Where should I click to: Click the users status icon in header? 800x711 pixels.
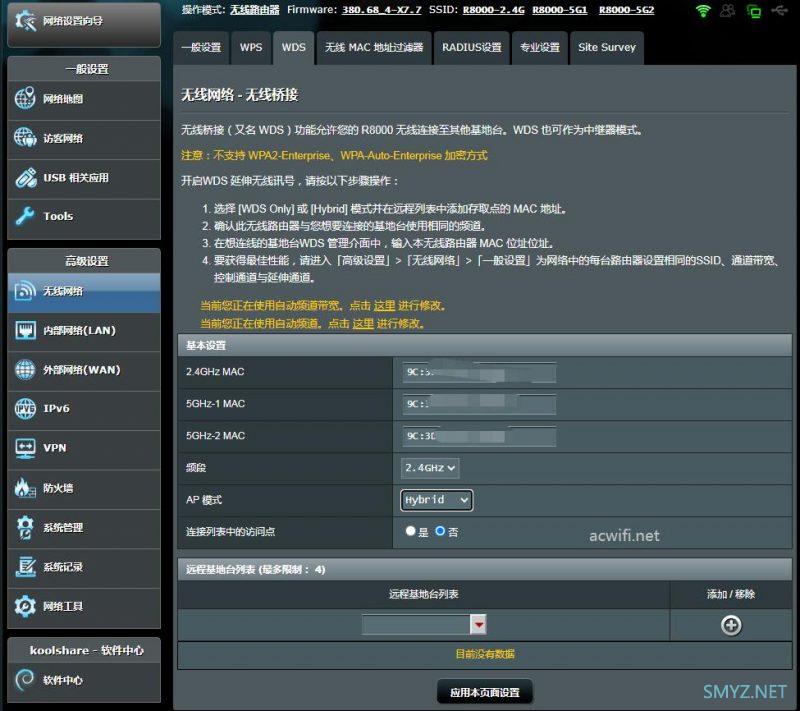(x=728, y=11)
